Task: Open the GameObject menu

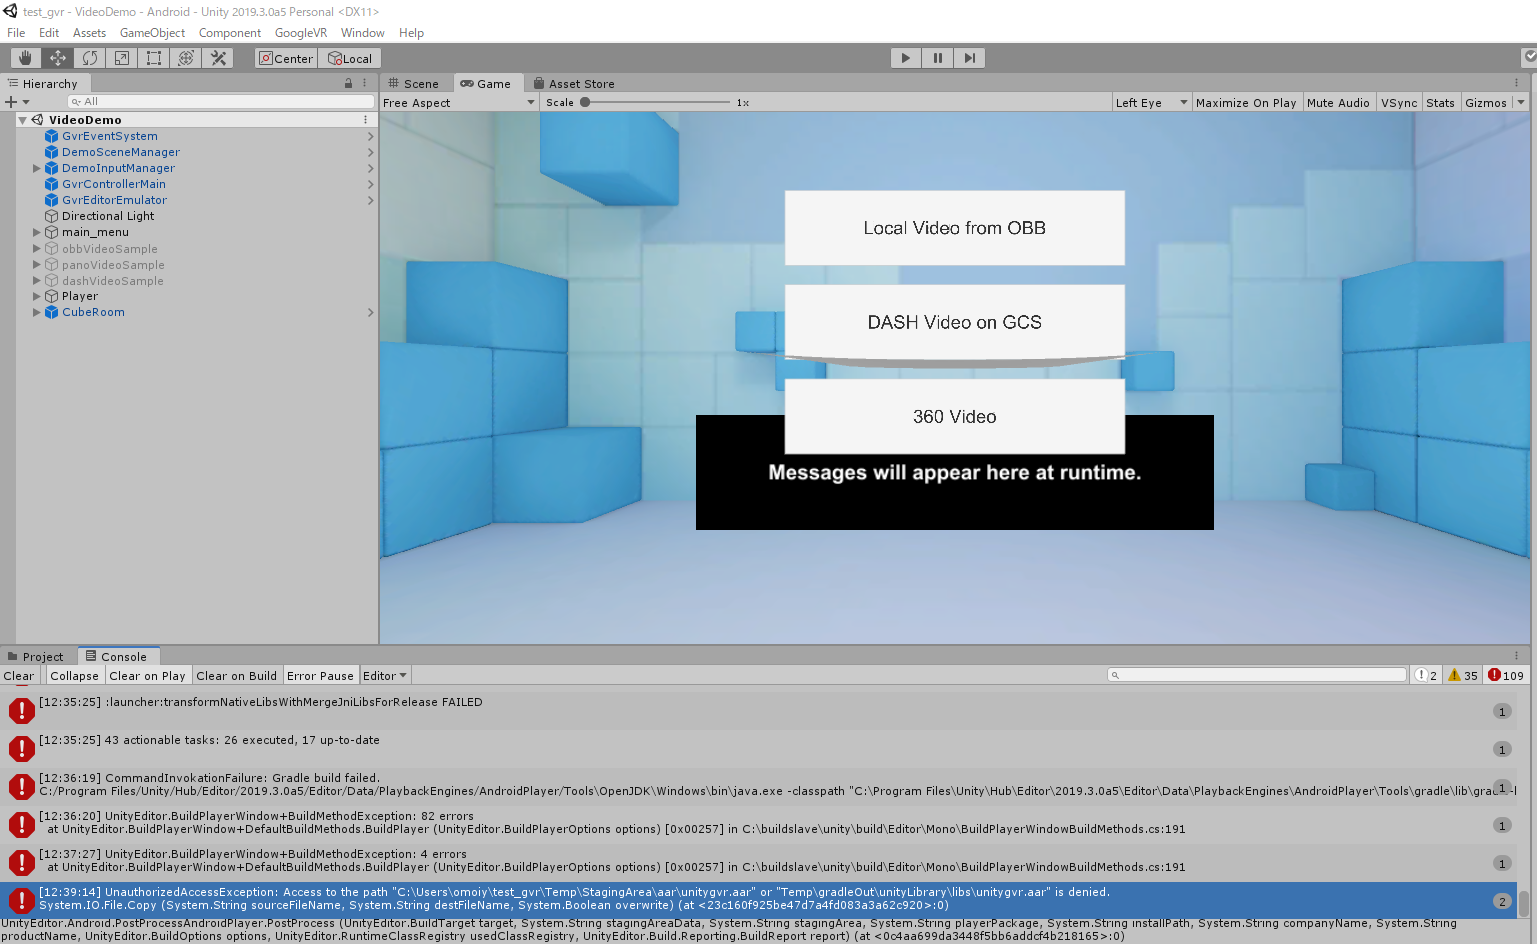Action: pyautogui.click(x=152, y=33)
